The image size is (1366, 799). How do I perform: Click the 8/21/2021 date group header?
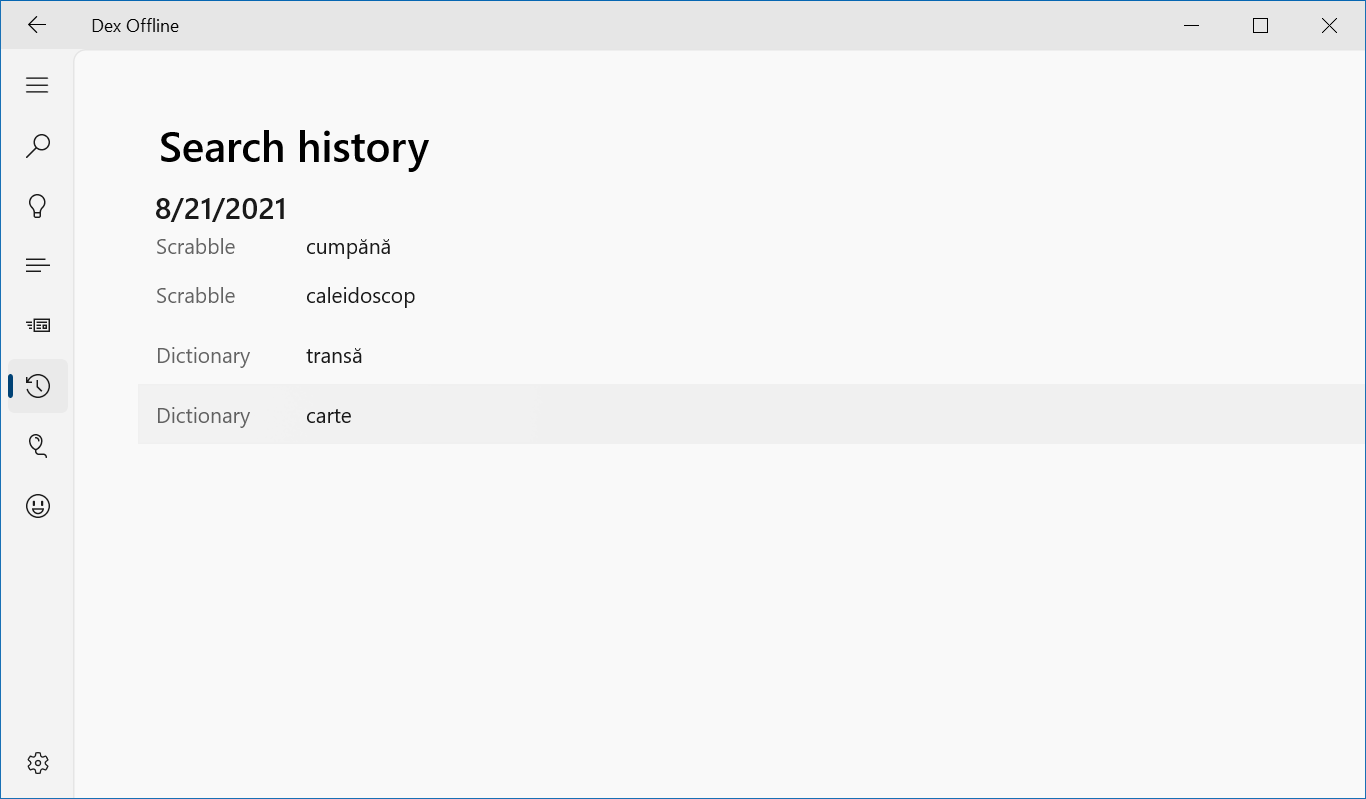[221, 209]
